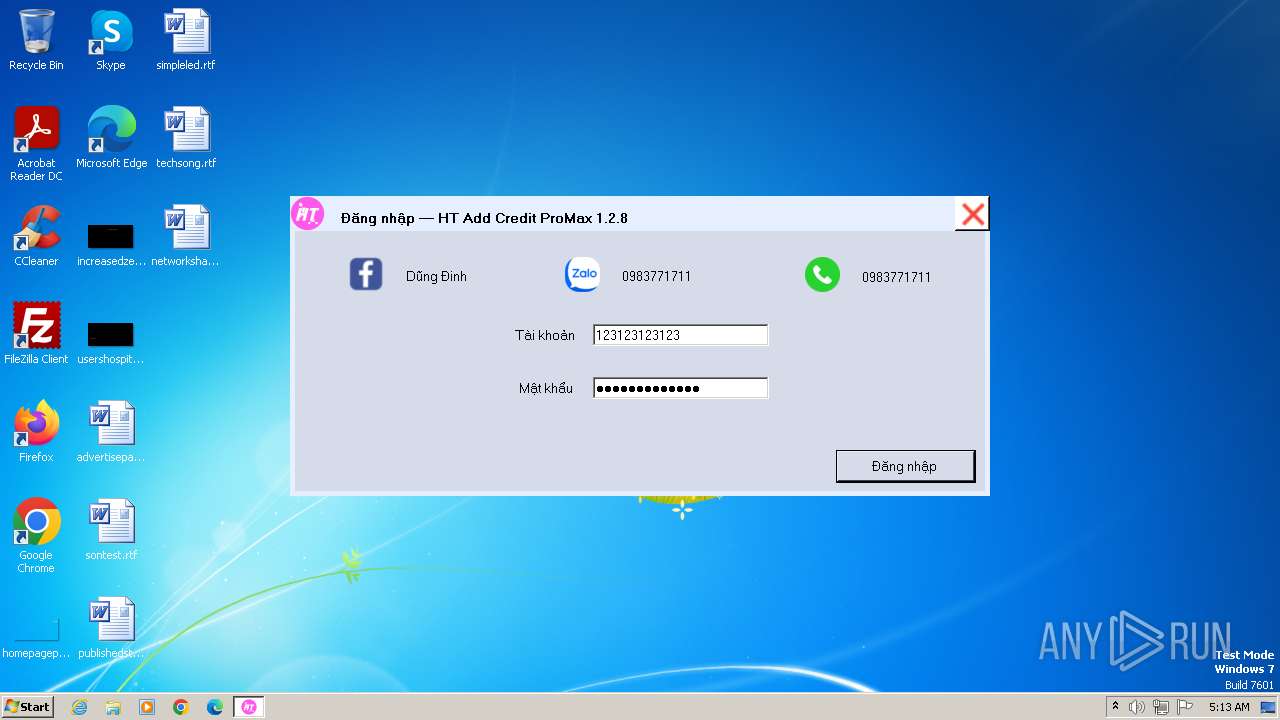Select the FileZilla Client shortcut
The width and height of the screenshot is (1280, 720).
point(36,334)
